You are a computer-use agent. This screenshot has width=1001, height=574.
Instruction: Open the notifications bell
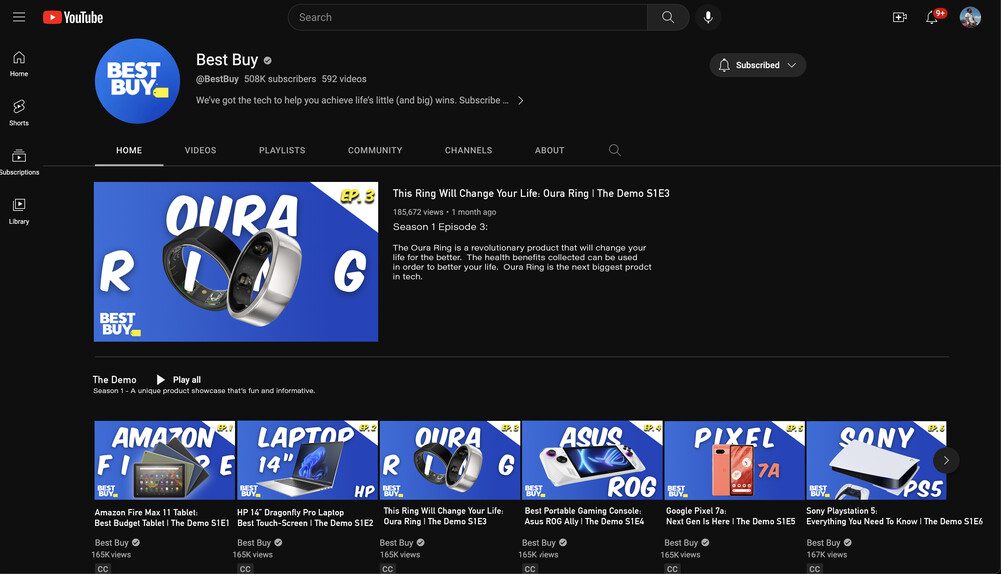pyautogui.click(x=932, y=17)
